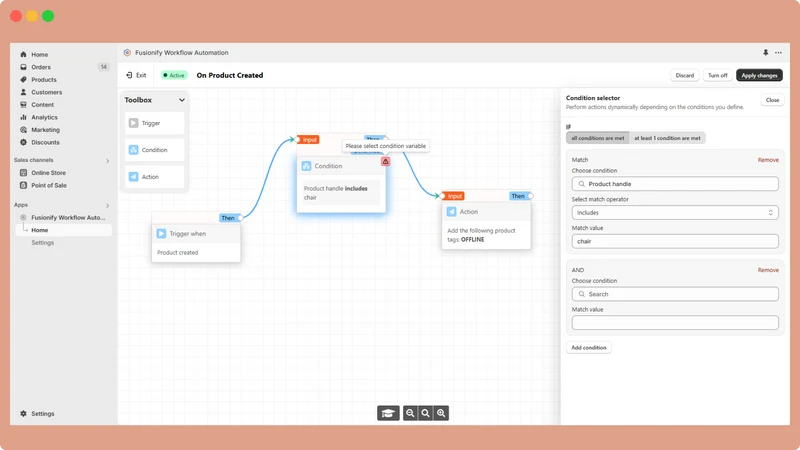800x450 pixels.
Task: Open Online Store sales channel
Action: point(48,173)
